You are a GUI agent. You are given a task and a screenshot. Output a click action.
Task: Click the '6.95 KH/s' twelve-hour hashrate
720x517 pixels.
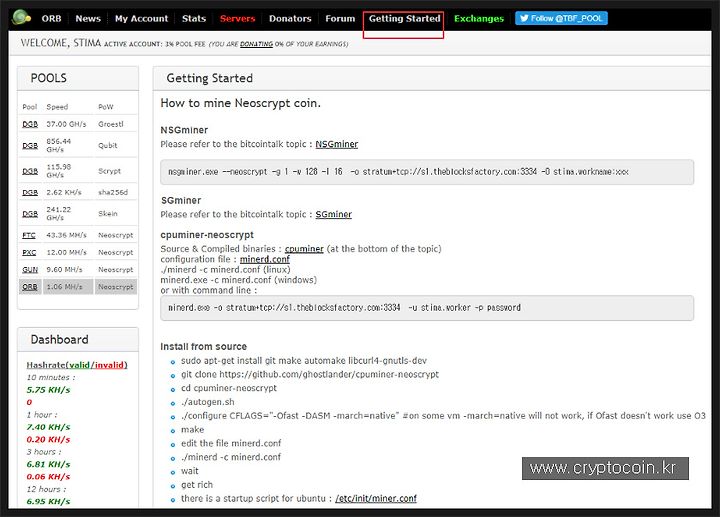click(48, 501)
